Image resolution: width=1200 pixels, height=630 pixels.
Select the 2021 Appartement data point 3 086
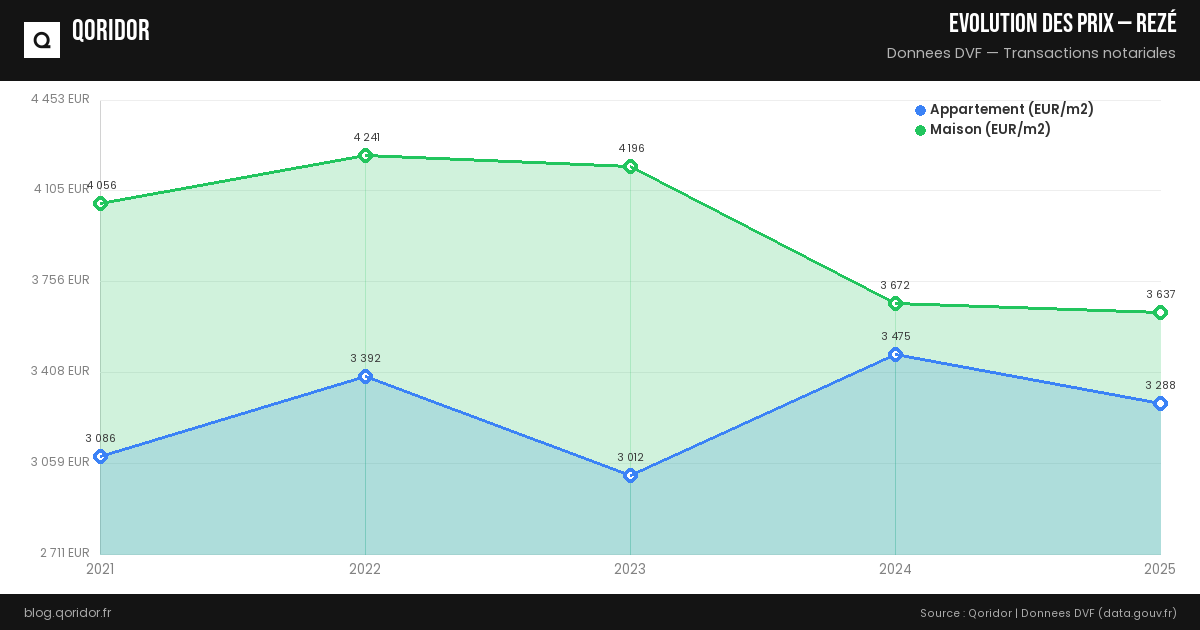[100, 457]
